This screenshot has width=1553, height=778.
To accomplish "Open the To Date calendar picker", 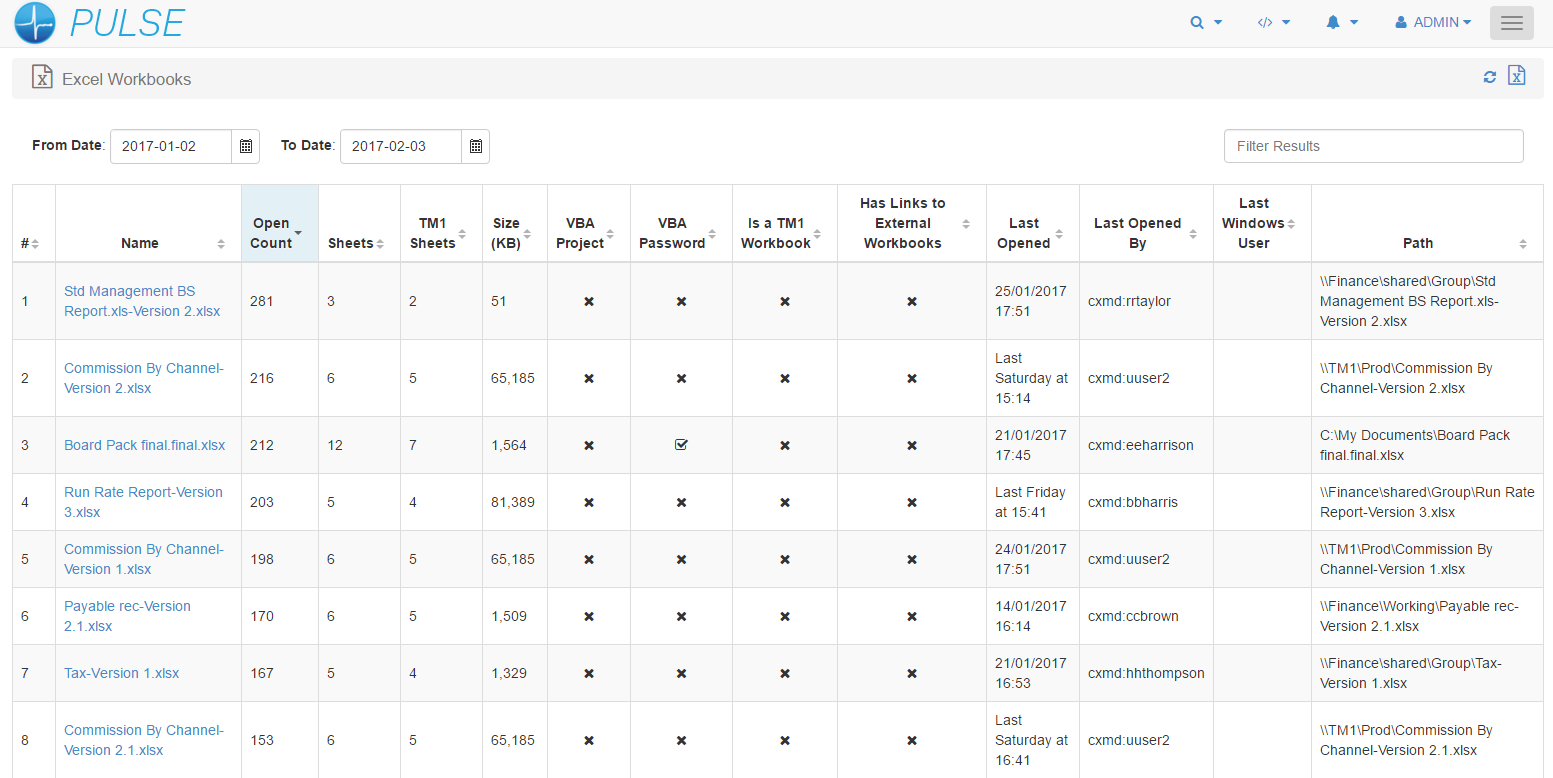I will 475,146.
